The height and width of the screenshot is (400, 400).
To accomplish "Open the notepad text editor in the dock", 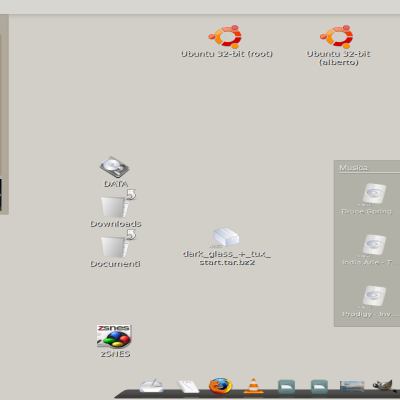I will (188, 387).
